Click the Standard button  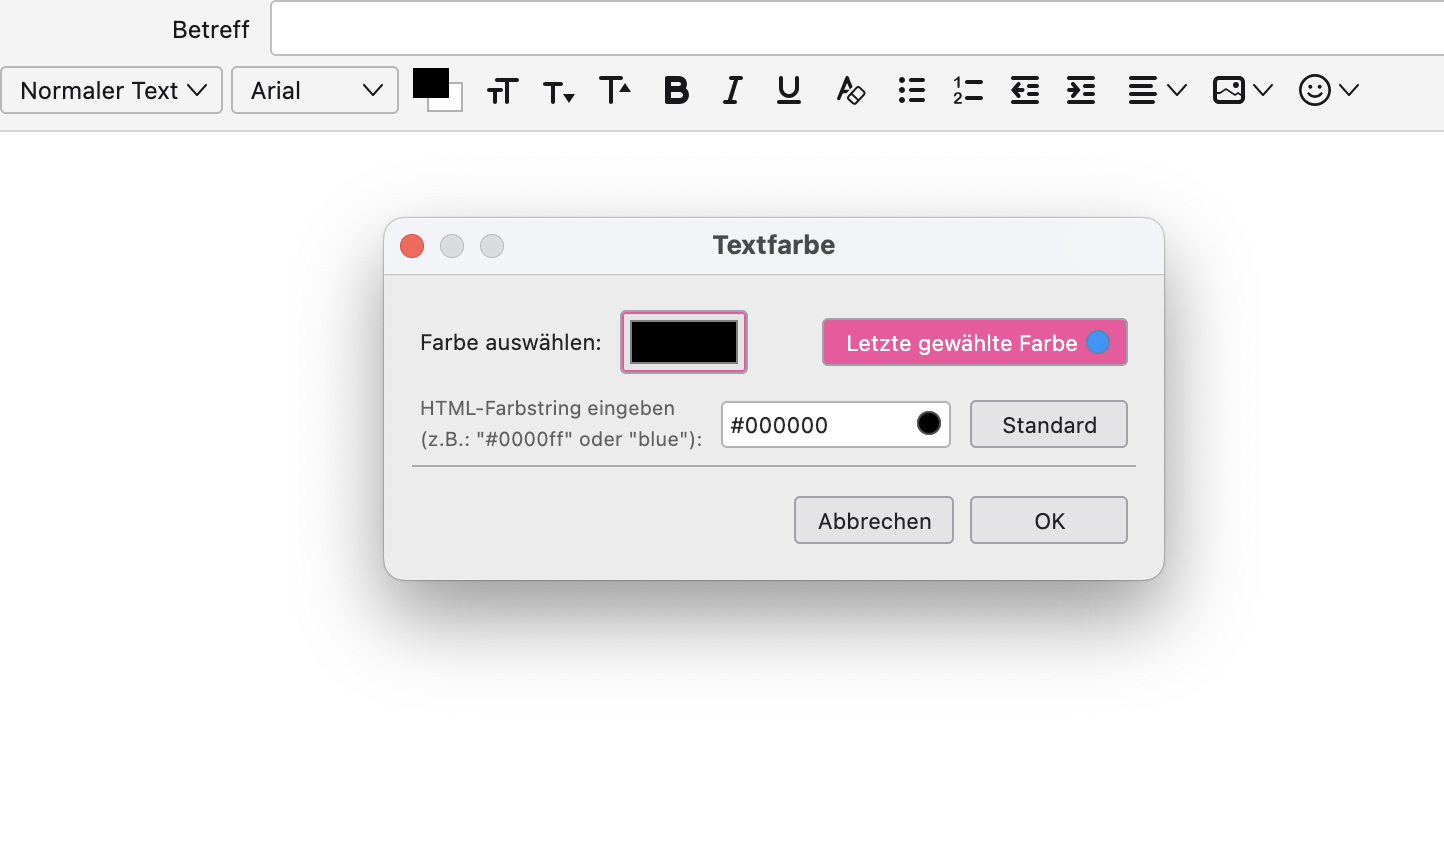1049,424
